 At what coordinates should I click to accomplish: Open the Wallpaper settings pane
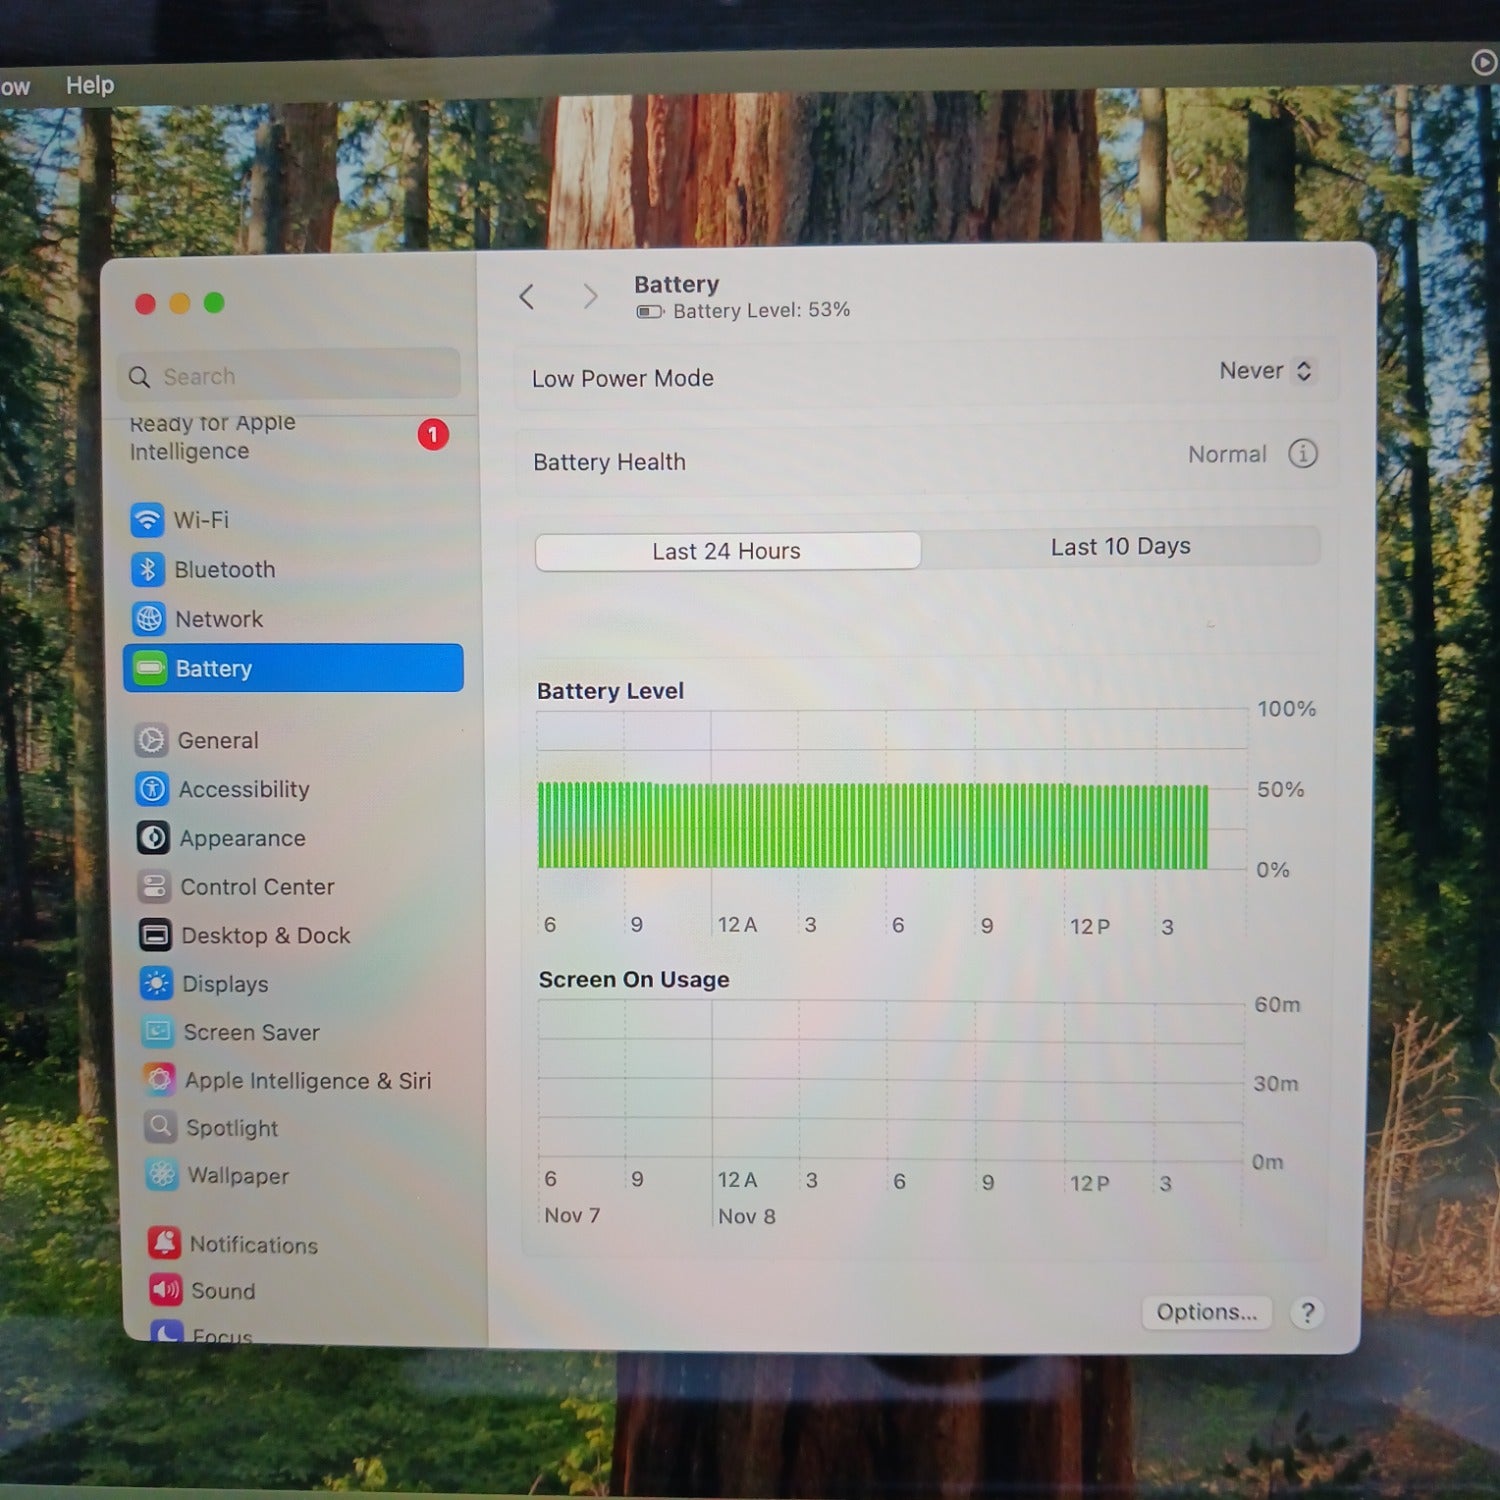pos(238,1176)
